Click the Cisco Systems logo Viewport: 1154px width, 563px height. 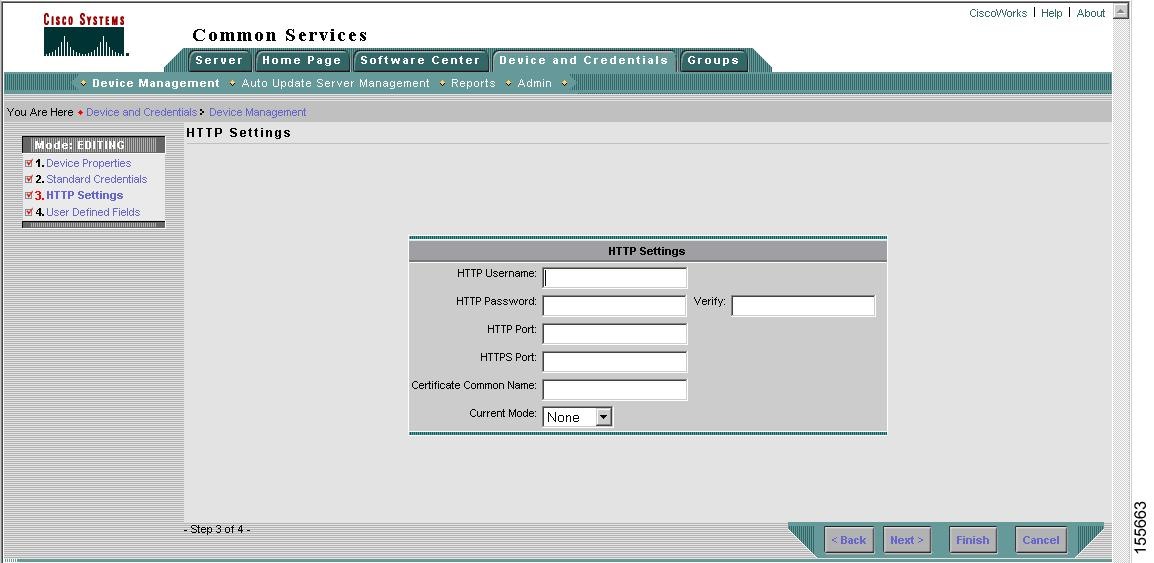(85, 35)
